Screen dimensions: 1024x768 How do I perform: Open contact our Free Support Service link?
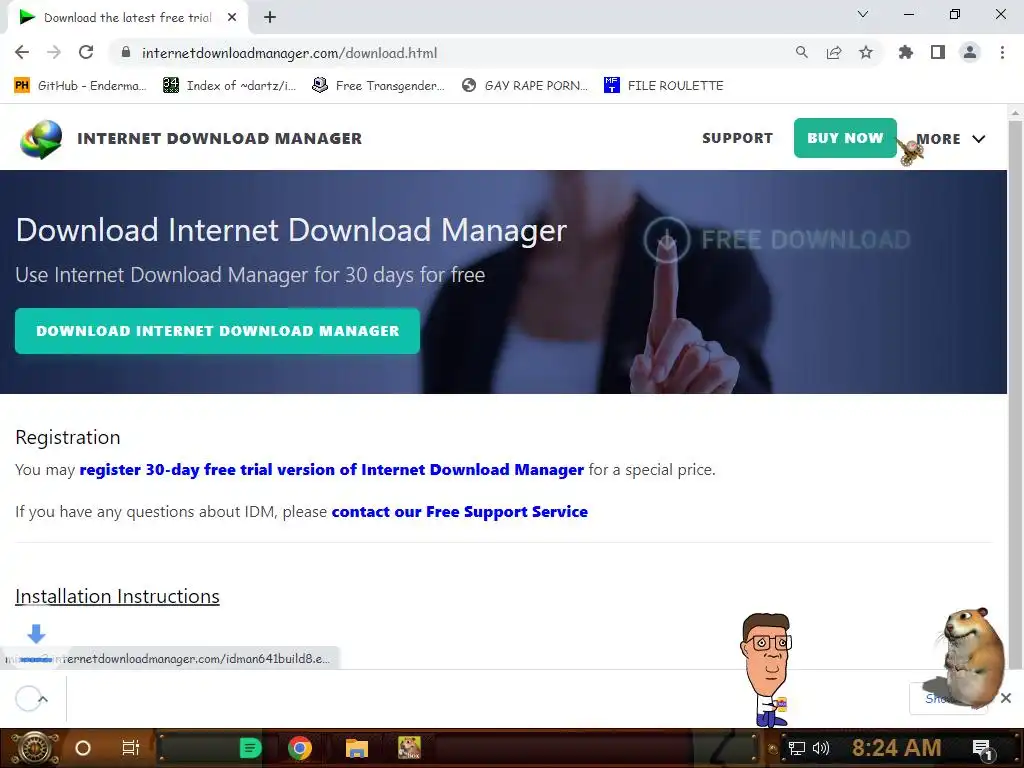pos(460,512)
